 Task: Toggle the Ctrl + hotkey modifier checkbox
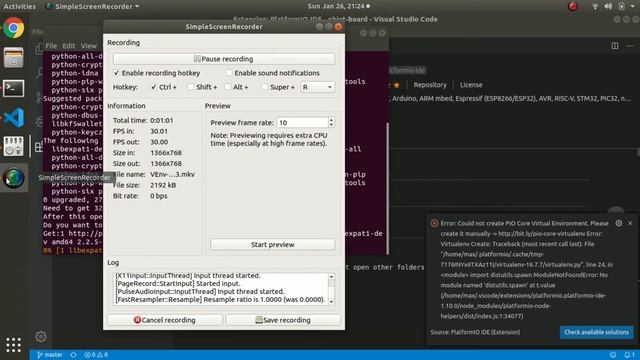pos(153,87)
